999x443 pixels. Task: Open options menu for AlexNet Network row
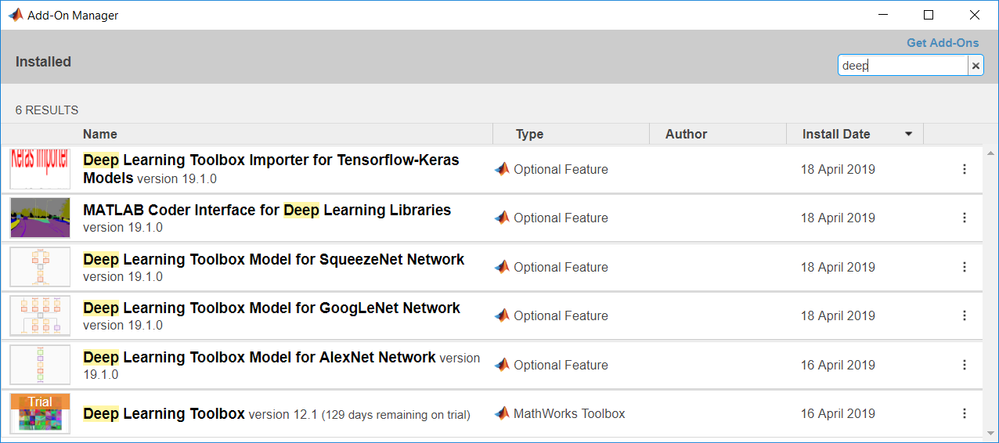coord(964,365)
